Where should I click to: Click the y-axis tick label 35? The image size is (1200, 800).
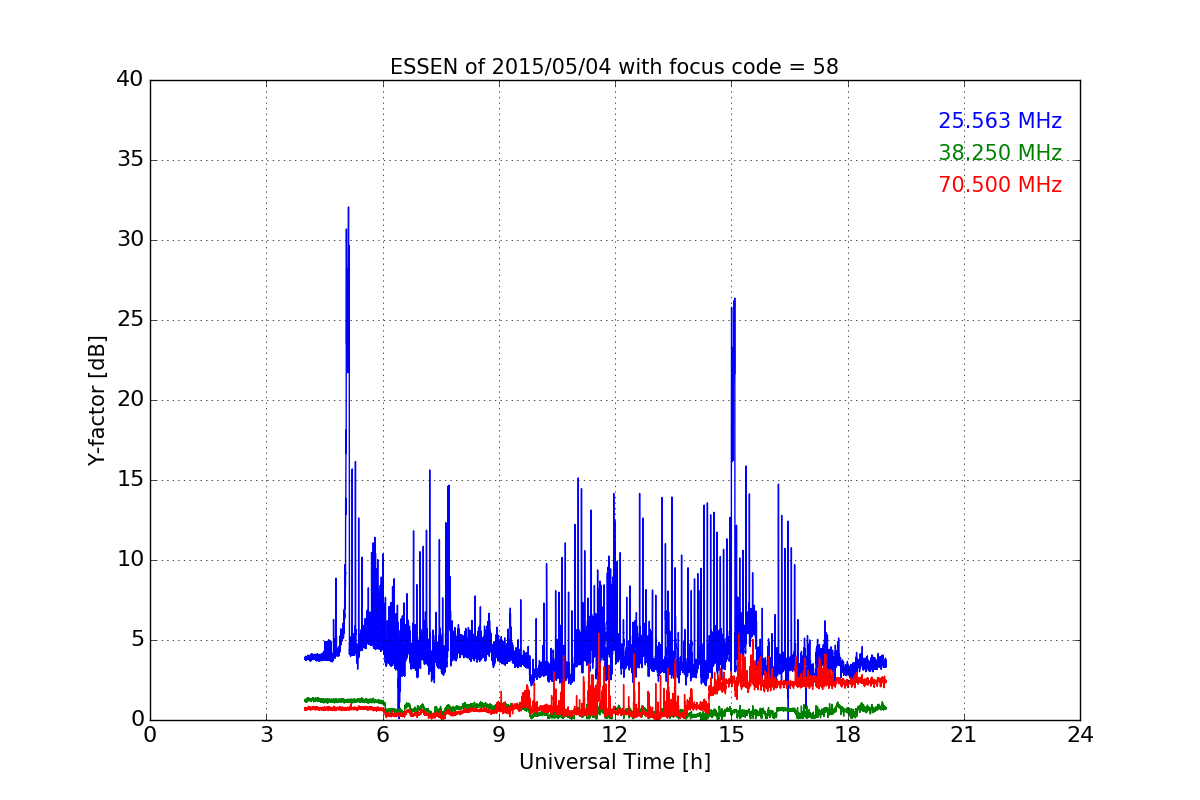pos(130,160)
